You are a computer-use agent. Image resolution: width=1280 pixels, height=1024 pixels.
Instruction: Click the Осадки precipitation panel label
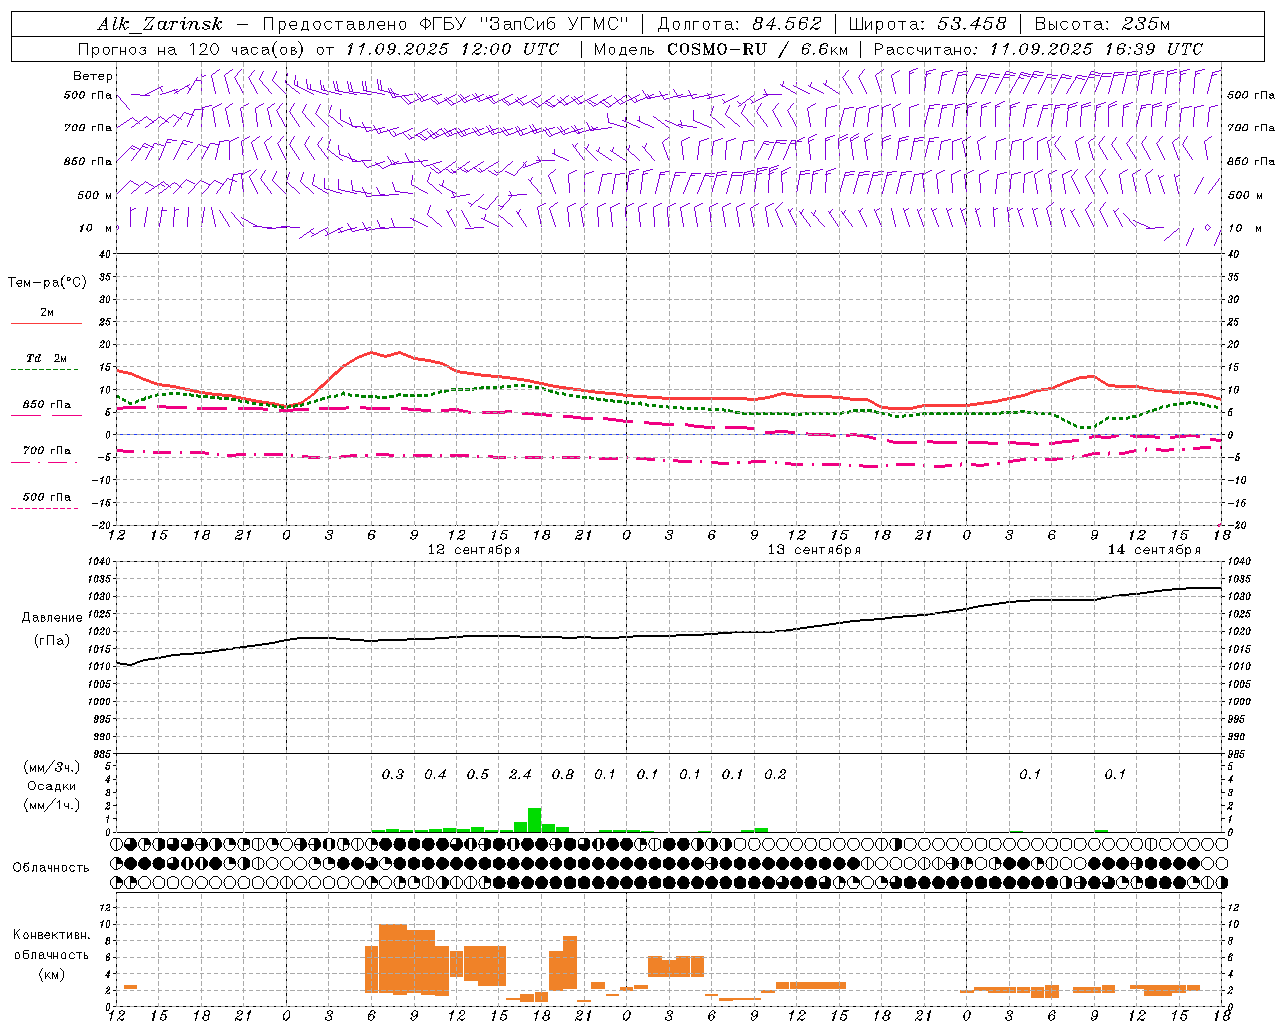click(51, 786)
